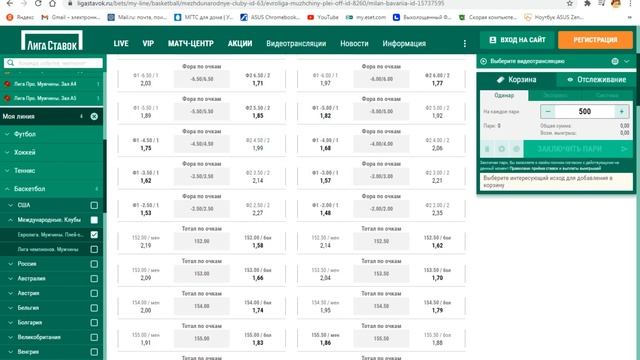Open the my.eset.com bookmark

(x=366, y=17)
